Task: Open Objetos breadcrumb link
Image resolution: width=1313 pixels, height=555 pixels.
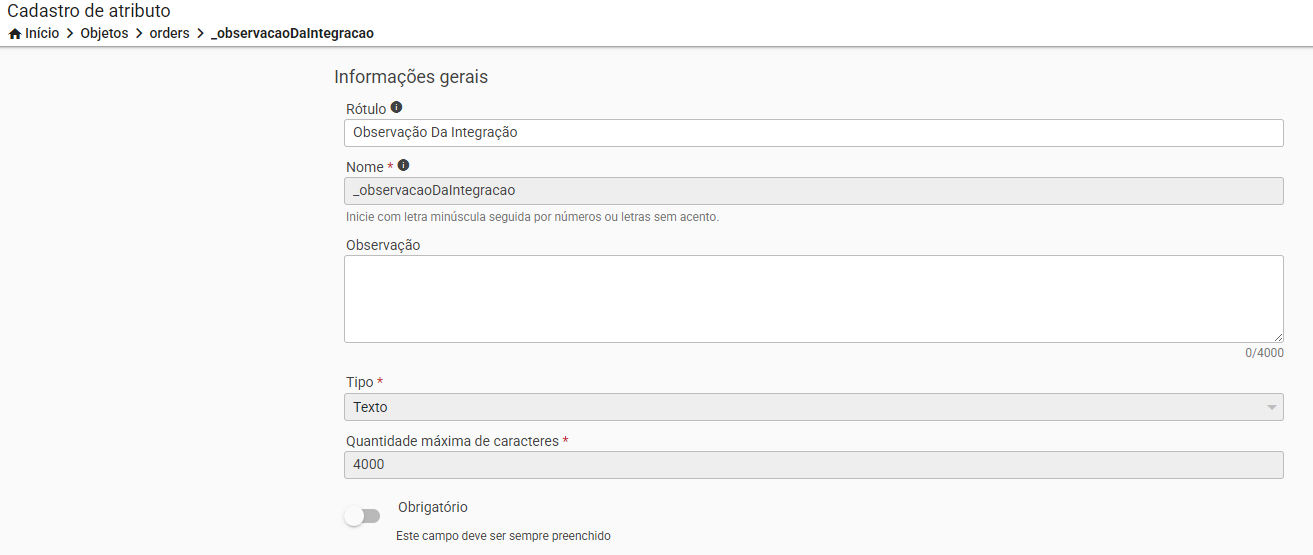Action: (x=104, y=34)
